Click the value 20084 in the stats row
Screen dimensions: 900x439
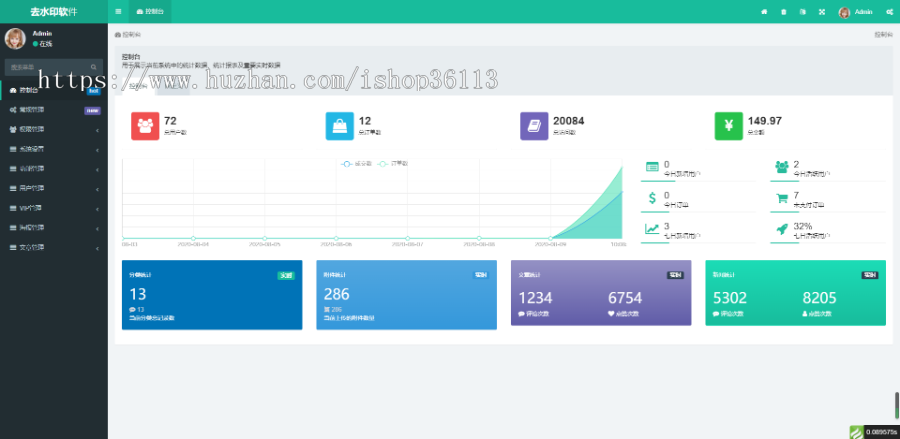[x=569, y=121]
